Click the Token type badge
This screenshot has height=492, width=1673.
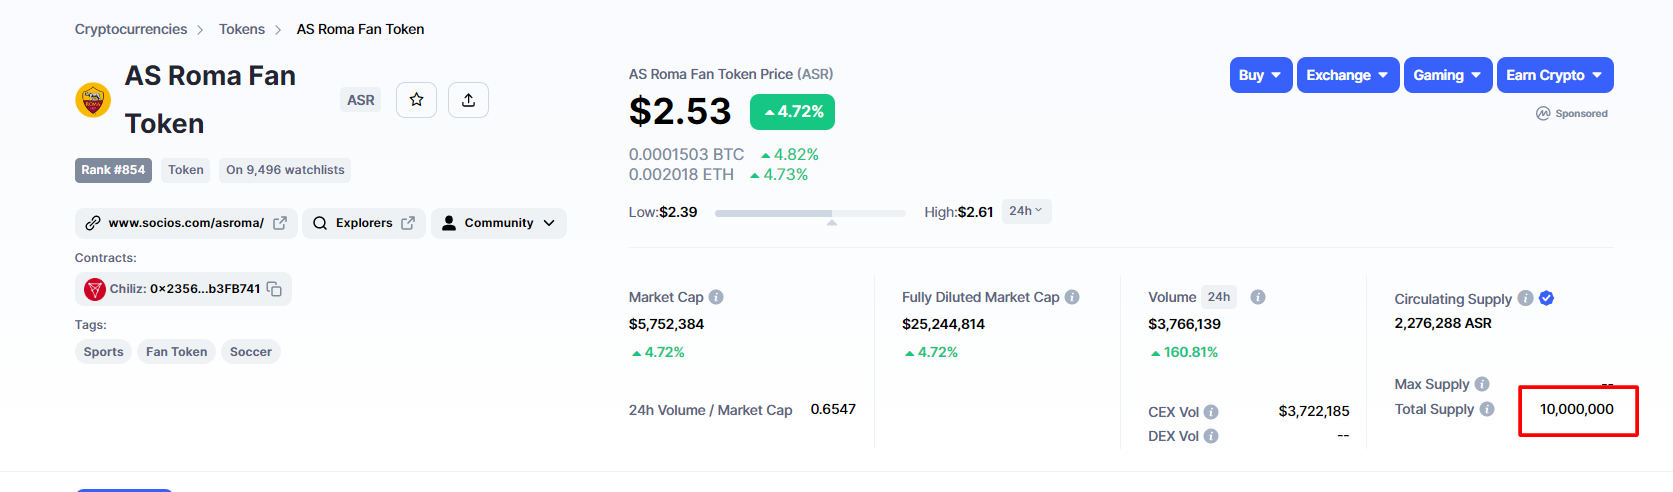point(186,170)
